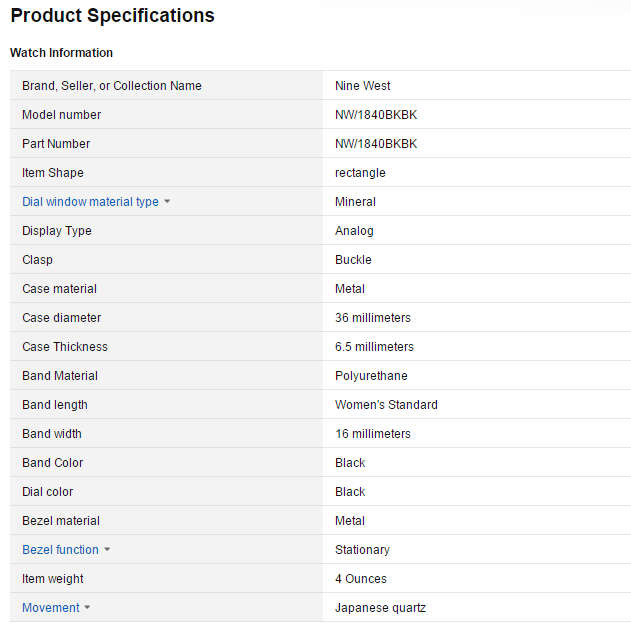Select the Watch Information subheading
The height and width of the screenshot is (627, 631).
(61, 53)
